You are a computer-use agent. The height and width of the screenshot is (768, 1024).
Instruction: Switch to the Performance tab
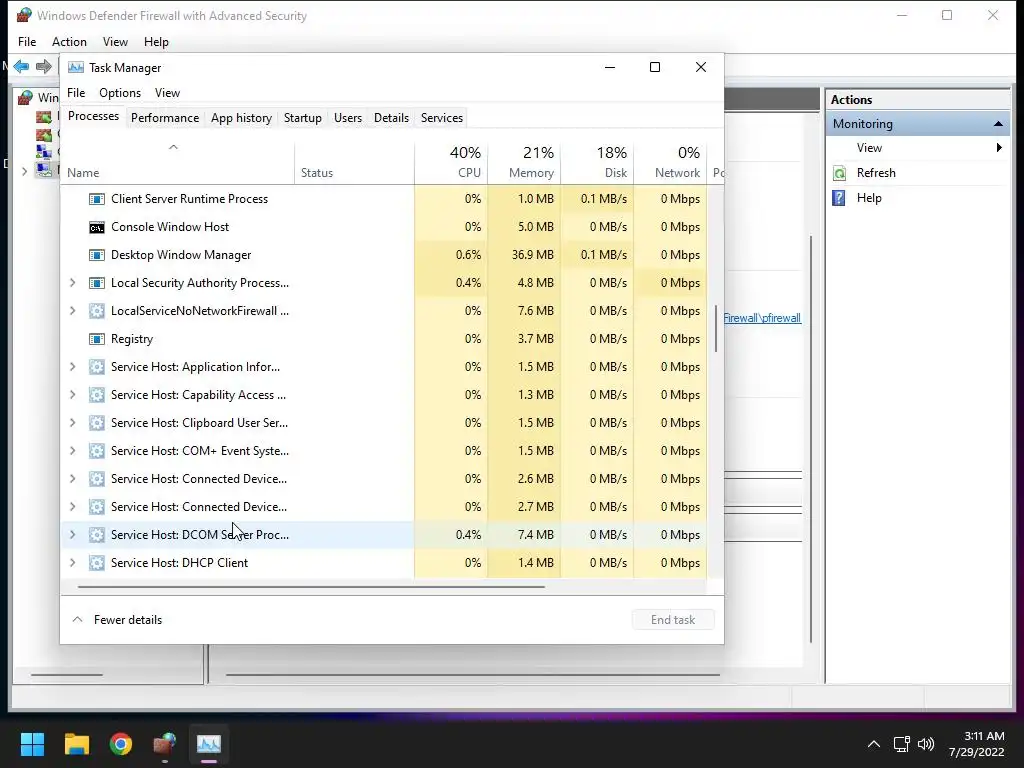pos(165,118)
